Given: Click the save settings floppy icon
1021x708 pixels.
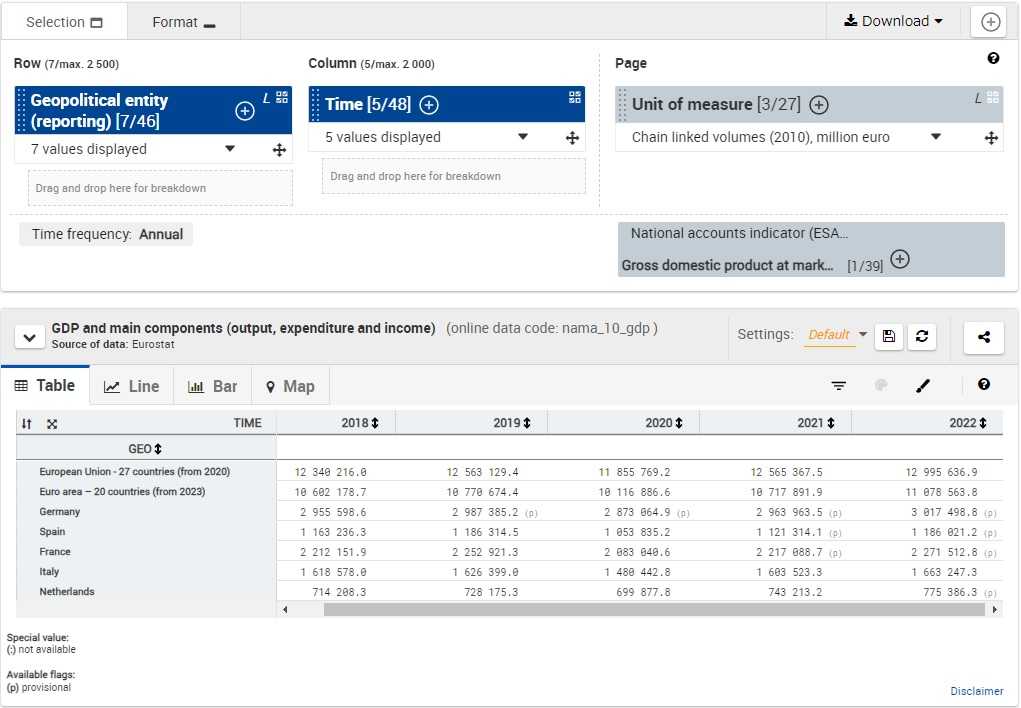Looking at the screenshot, I should (889, 337).
